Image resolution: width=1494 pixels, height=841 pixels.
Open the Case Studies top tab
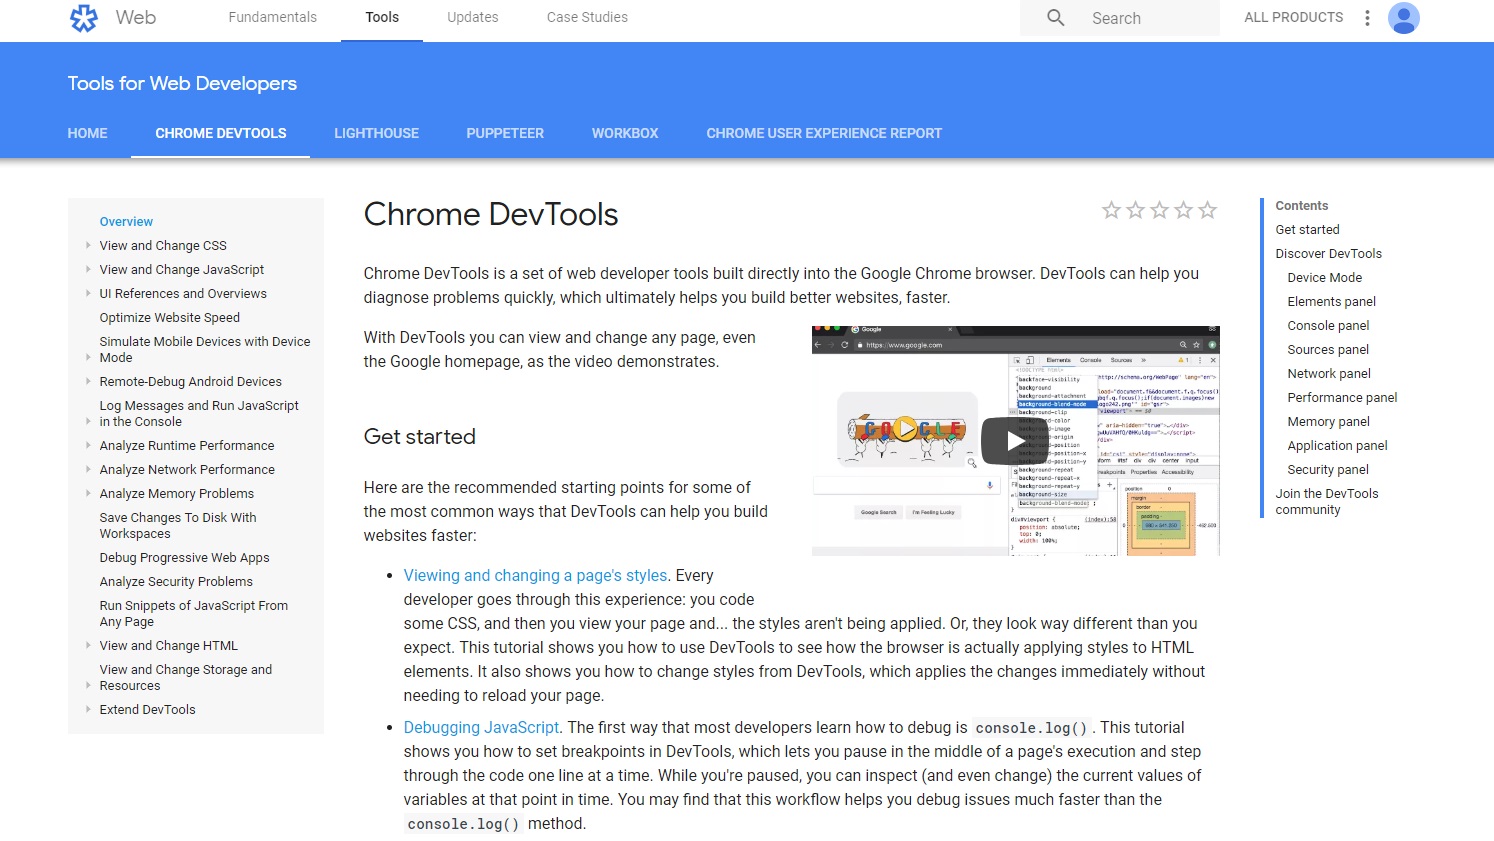pos(587,18)
